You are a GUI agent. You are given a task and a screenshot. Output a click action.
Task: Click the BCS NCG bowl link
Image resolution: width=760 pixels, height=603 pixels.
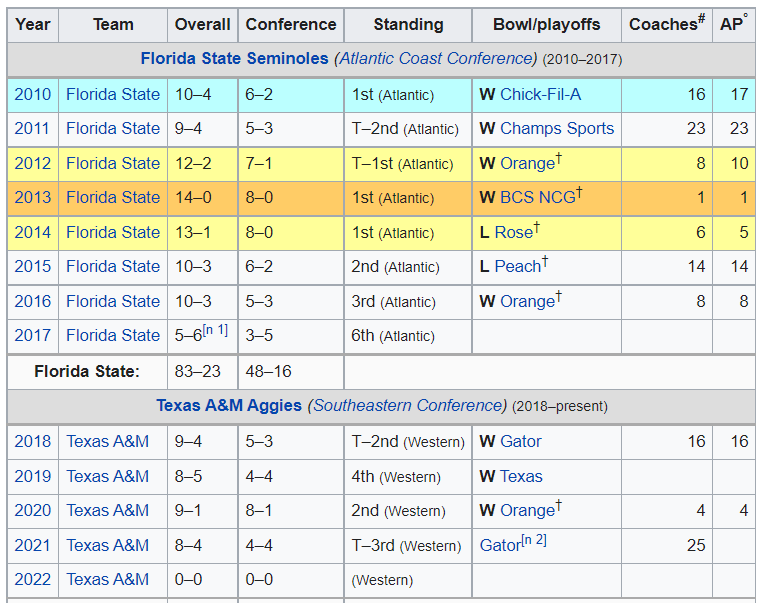[538, 198]
